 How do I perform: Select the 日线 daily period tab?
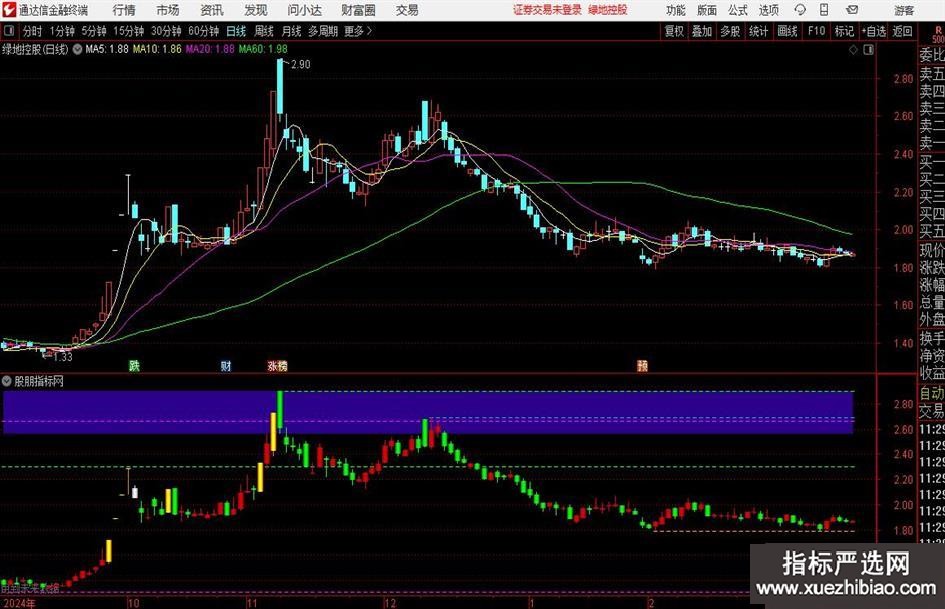[236, 31]
